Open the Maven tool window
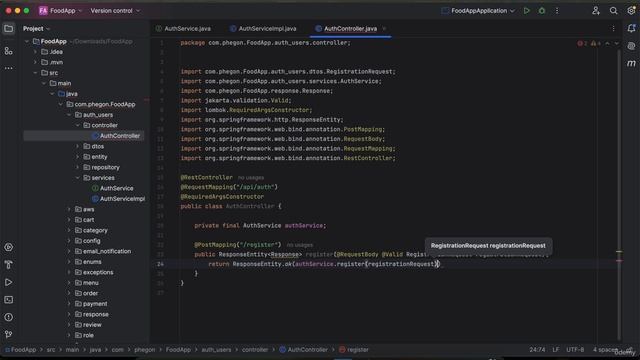Viewport: 640px width, 360px height. (x=631, y=63)
